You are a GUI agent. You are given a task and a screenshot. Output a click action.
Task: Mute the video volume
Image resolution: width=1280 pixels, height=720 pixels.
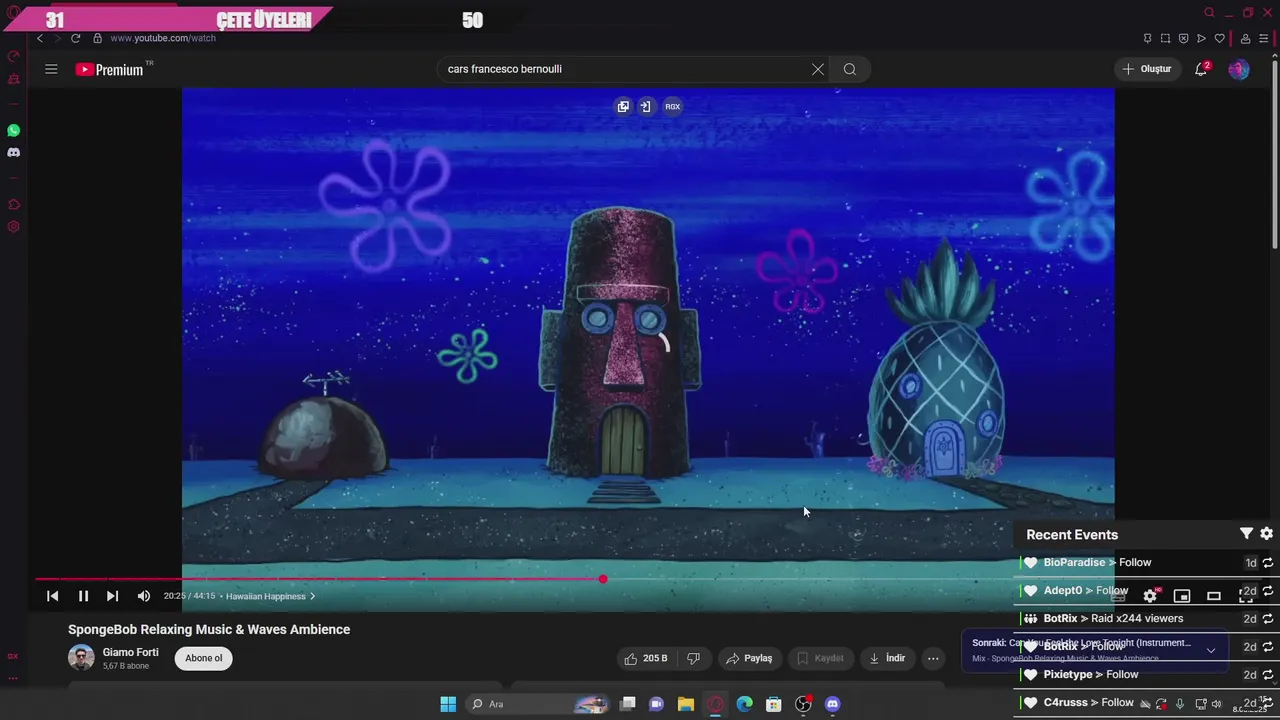[144, 596]
